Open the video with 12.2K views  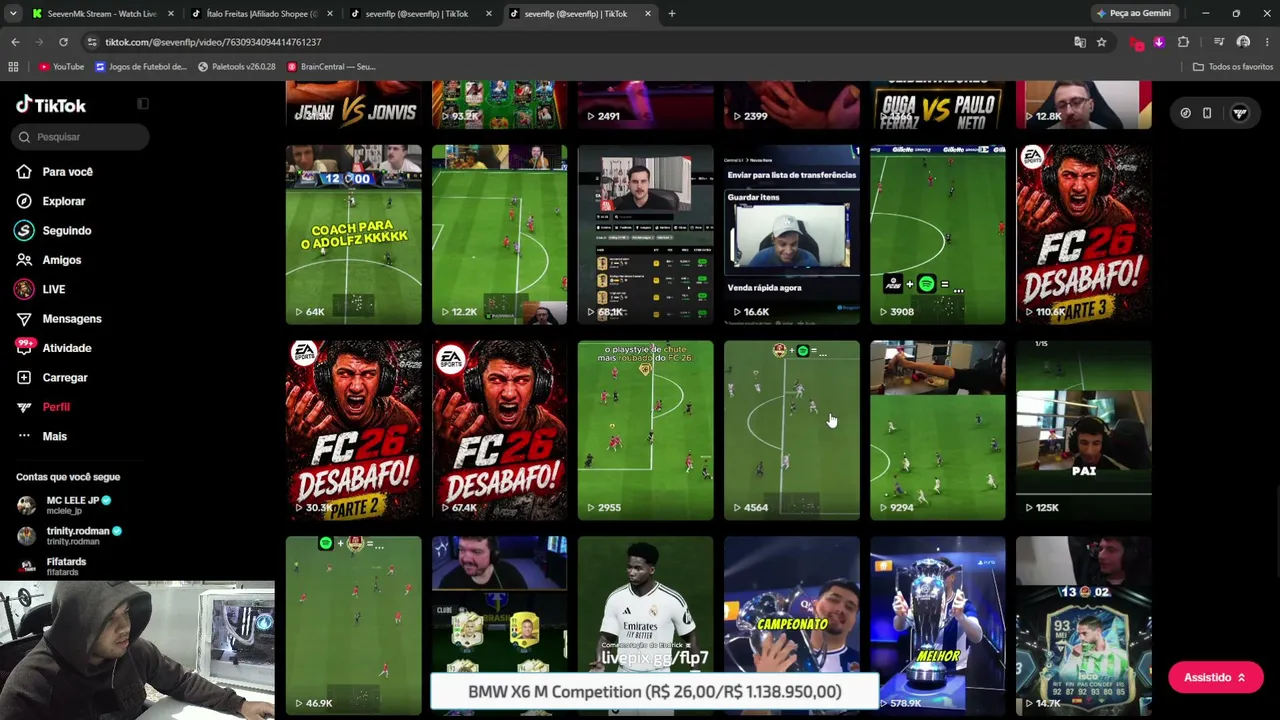tap(500, 235)
